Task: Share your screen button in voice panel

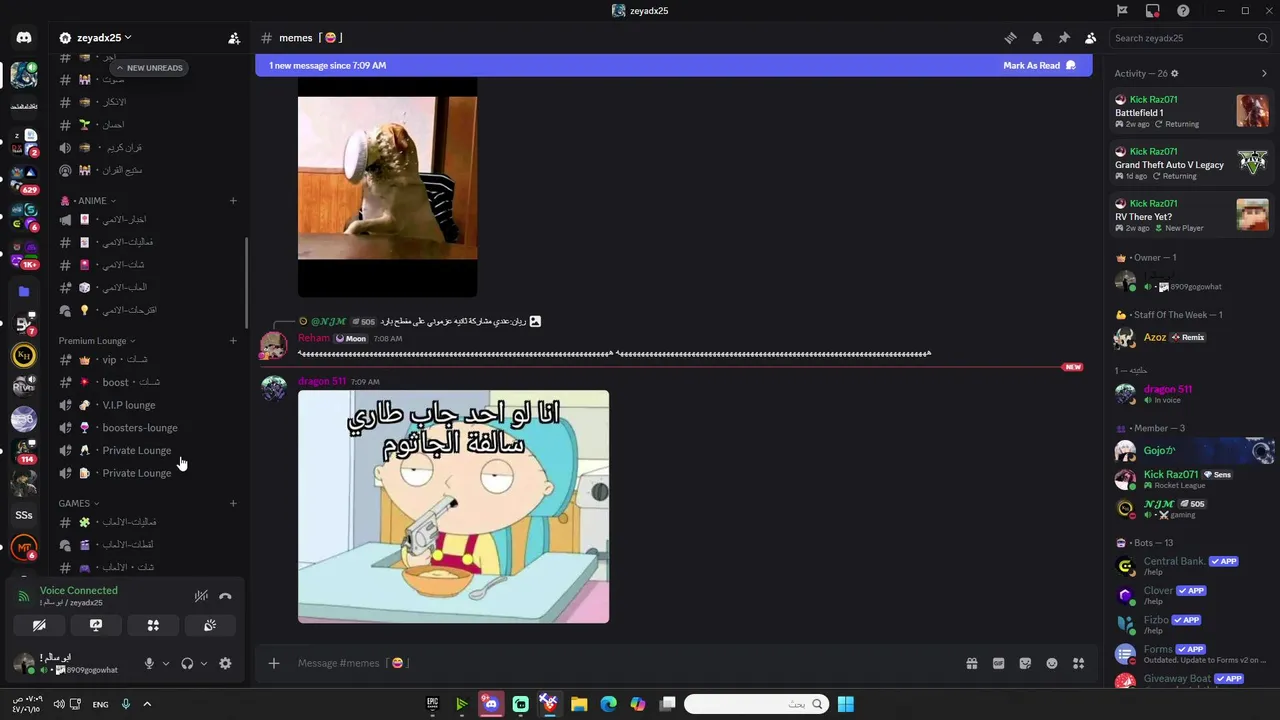Action: click(96, 625)
